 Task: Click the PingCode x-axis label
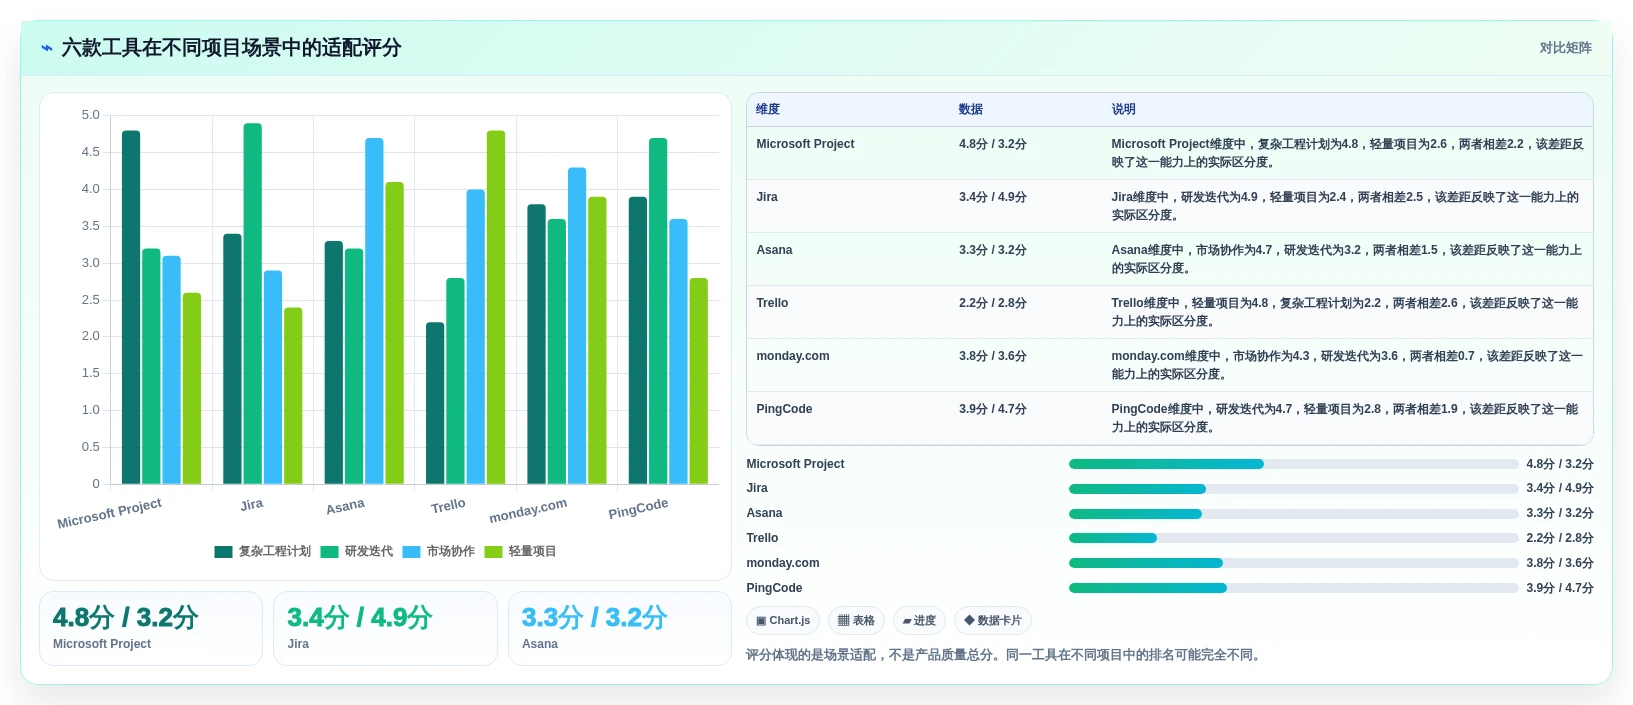[x=638, y=509]
